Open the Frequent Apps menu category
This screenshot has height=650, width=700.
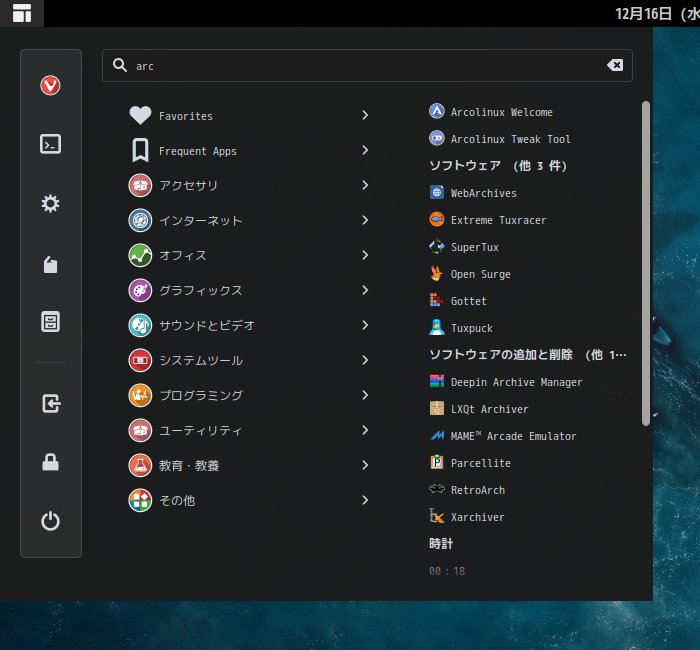249,150
